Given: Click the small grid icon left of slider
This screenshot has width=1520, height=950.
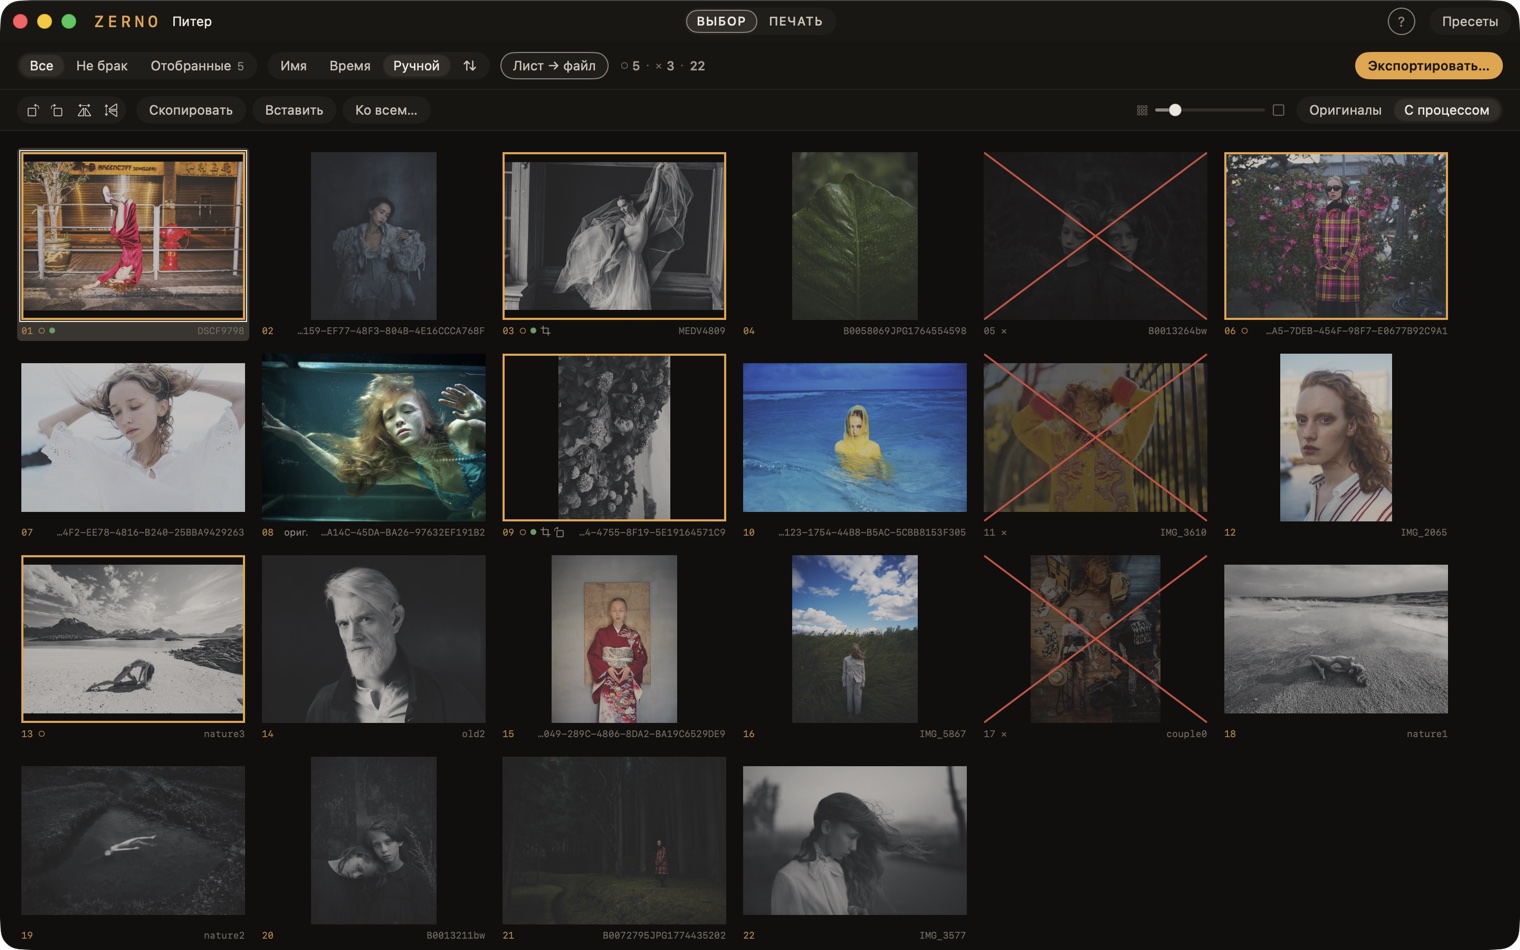Looking at the screenshot, I should [x=1142, y=110].
